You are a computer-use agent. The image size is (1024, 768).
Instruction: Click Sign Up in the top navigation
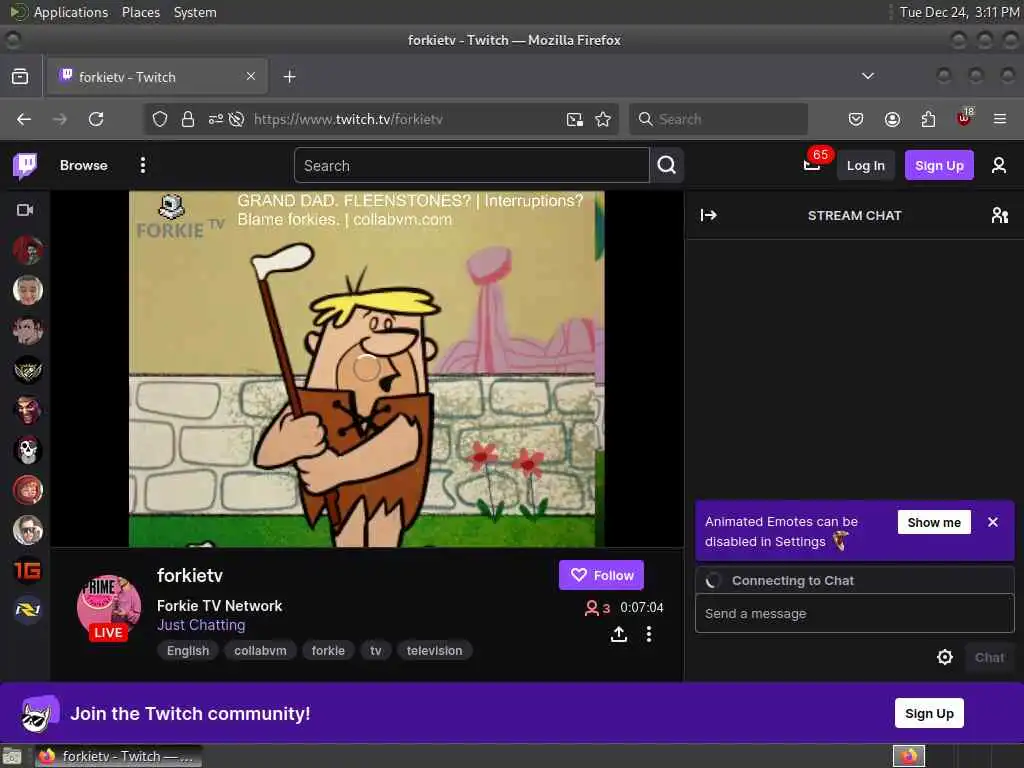(939, 165)
